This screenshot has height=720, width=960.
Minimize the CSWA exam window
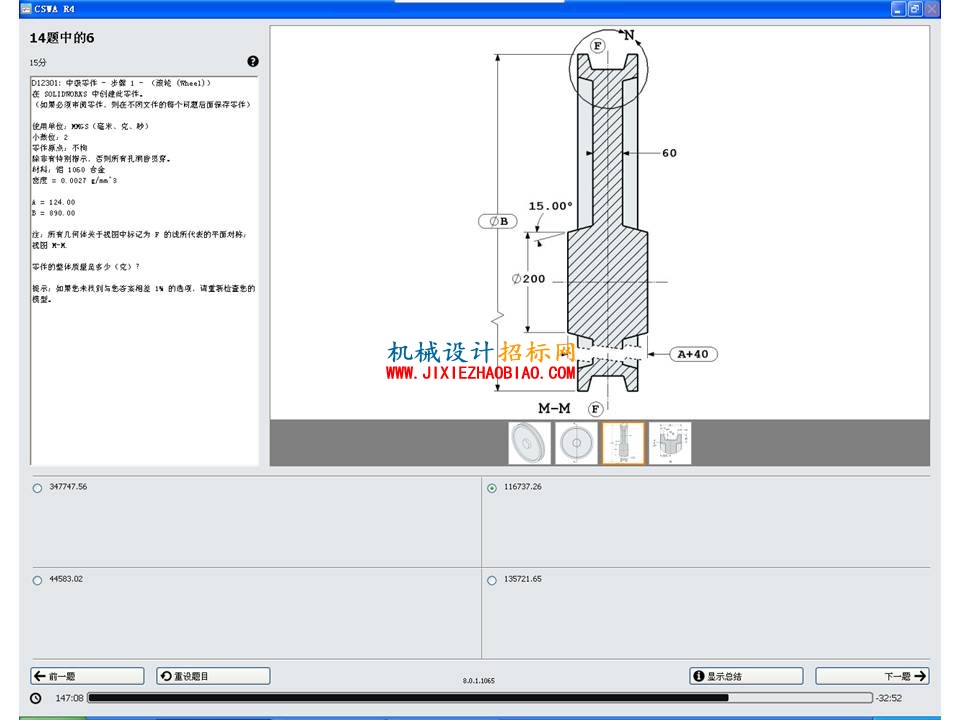[898, 9]
